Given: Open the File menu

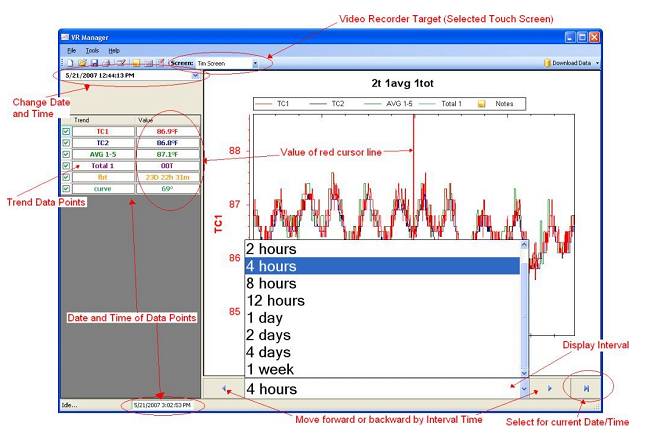Looking at the screenshot, I should (x=71, y=50).
